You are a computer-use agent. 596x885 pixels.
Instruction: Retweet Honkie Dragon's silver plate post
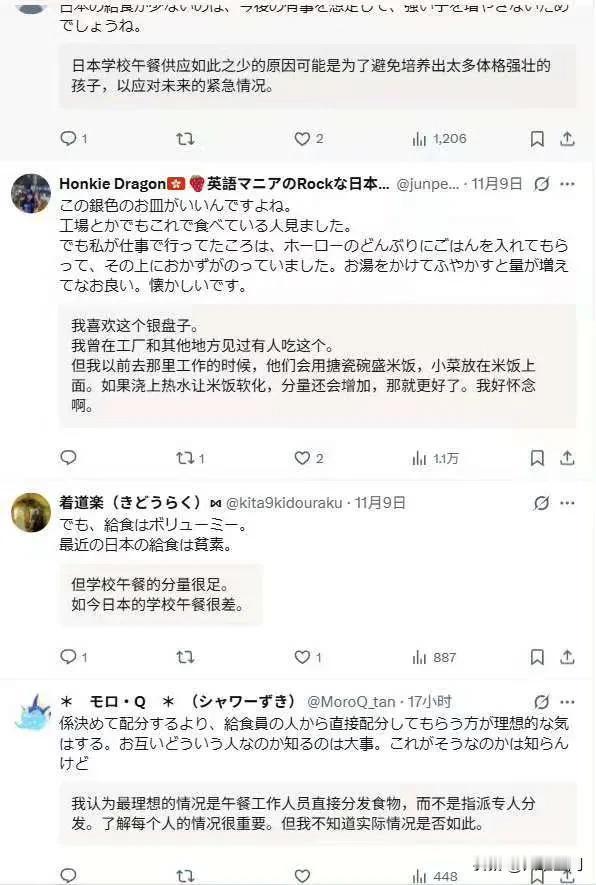190,458
